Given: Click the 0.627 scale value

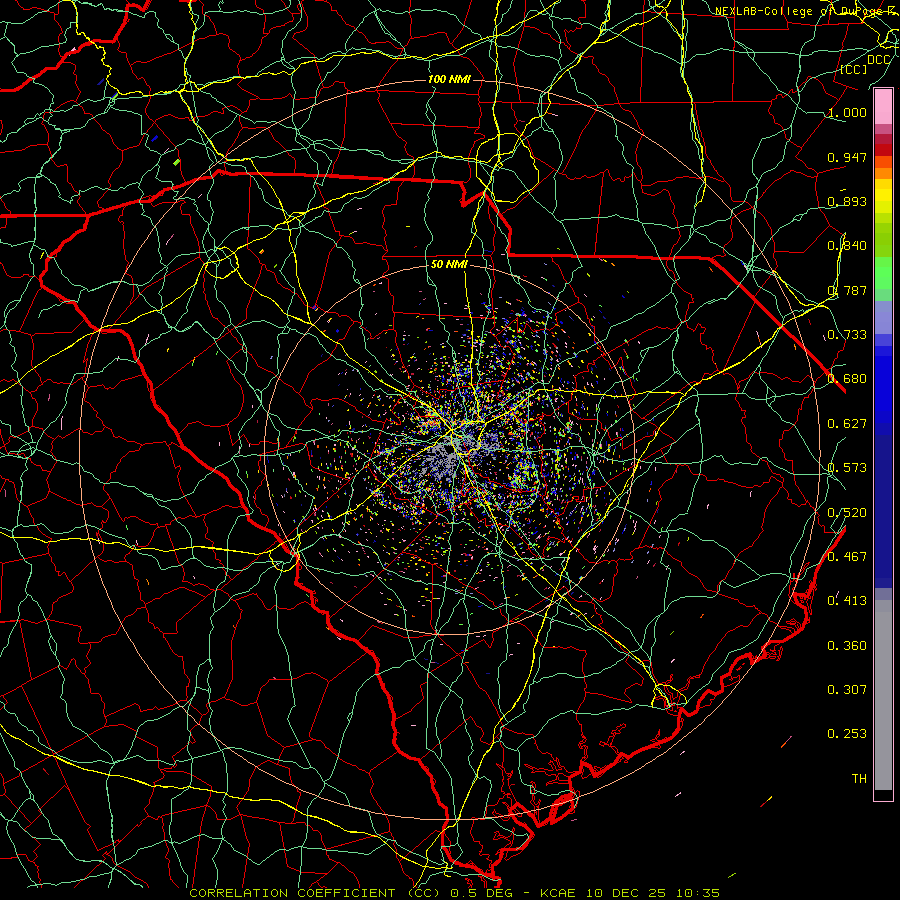Looking at the screenshot, I should point(847,424).
